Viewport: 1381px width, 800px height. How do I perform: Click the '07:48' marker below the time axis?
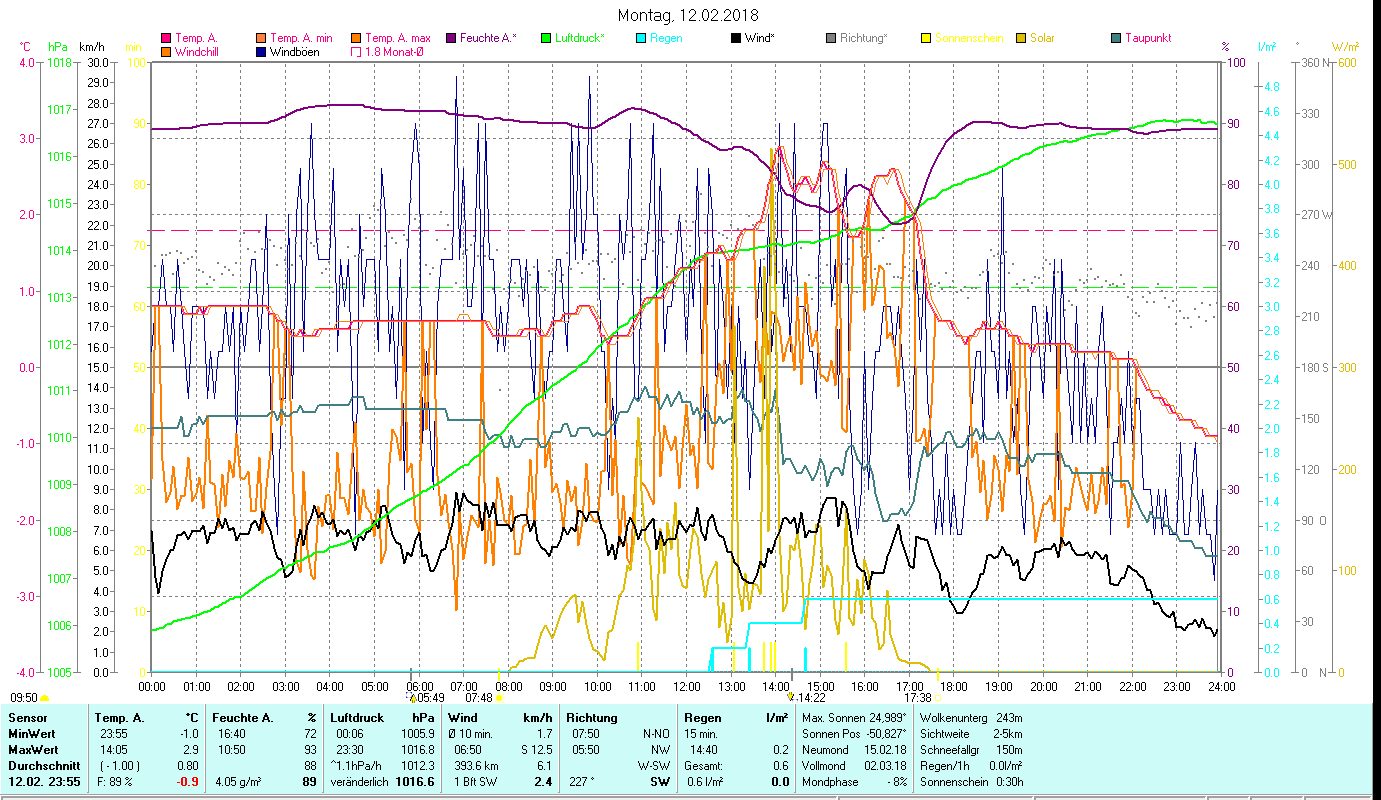tap(479, 697)
